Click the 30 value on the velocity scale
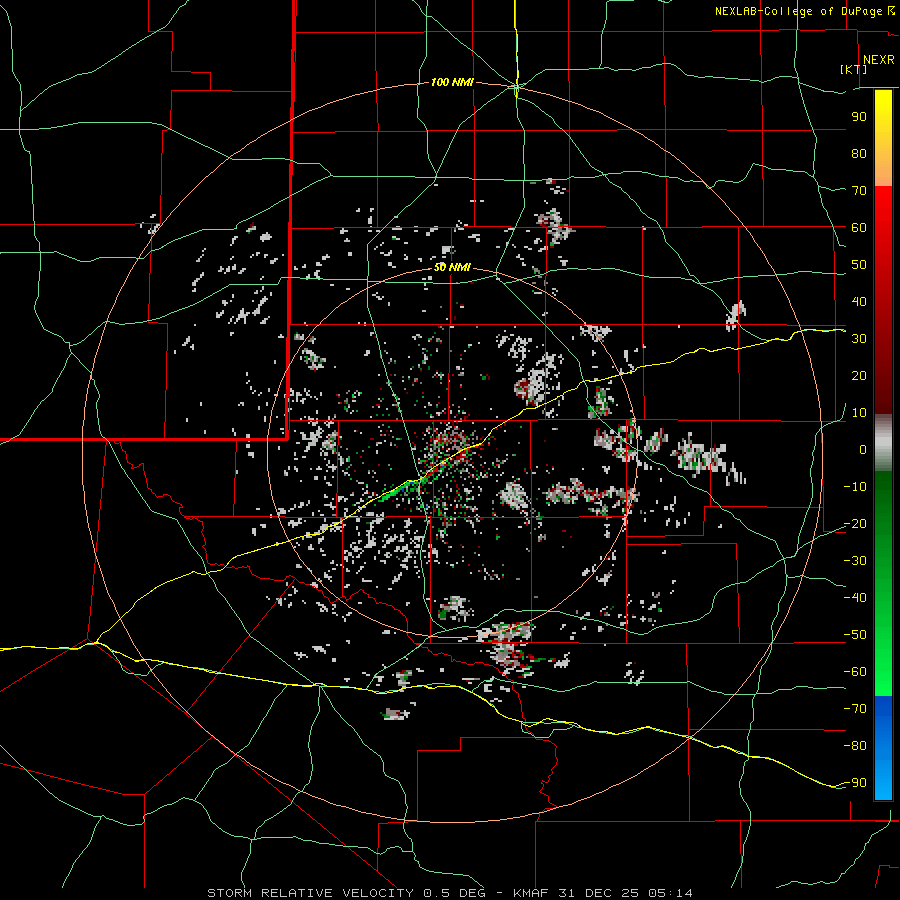The image size is (900, 900). (x=859, y=339)
